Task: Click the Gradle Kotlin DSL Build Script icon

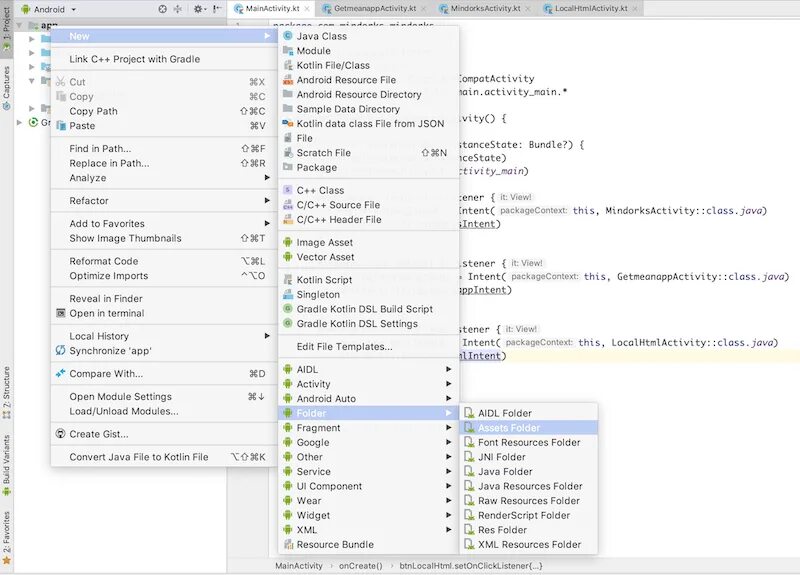Action: tap(288, 309)
